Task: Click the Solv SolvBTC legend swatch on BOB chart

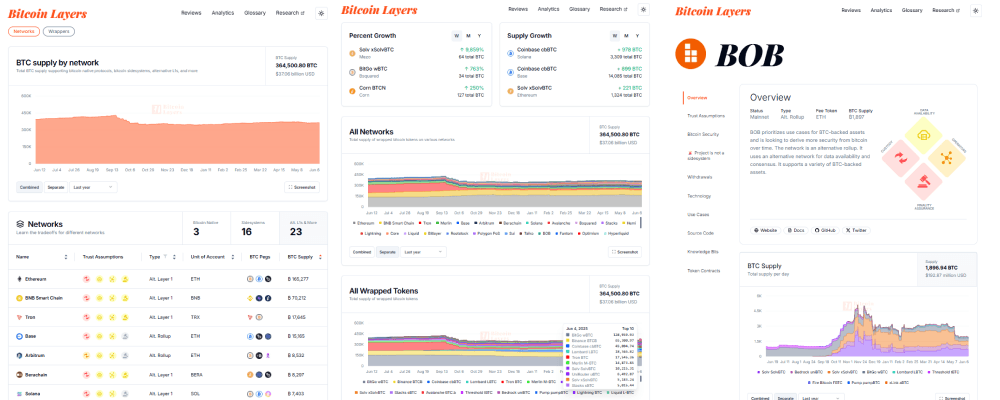Action: [758, 371]
